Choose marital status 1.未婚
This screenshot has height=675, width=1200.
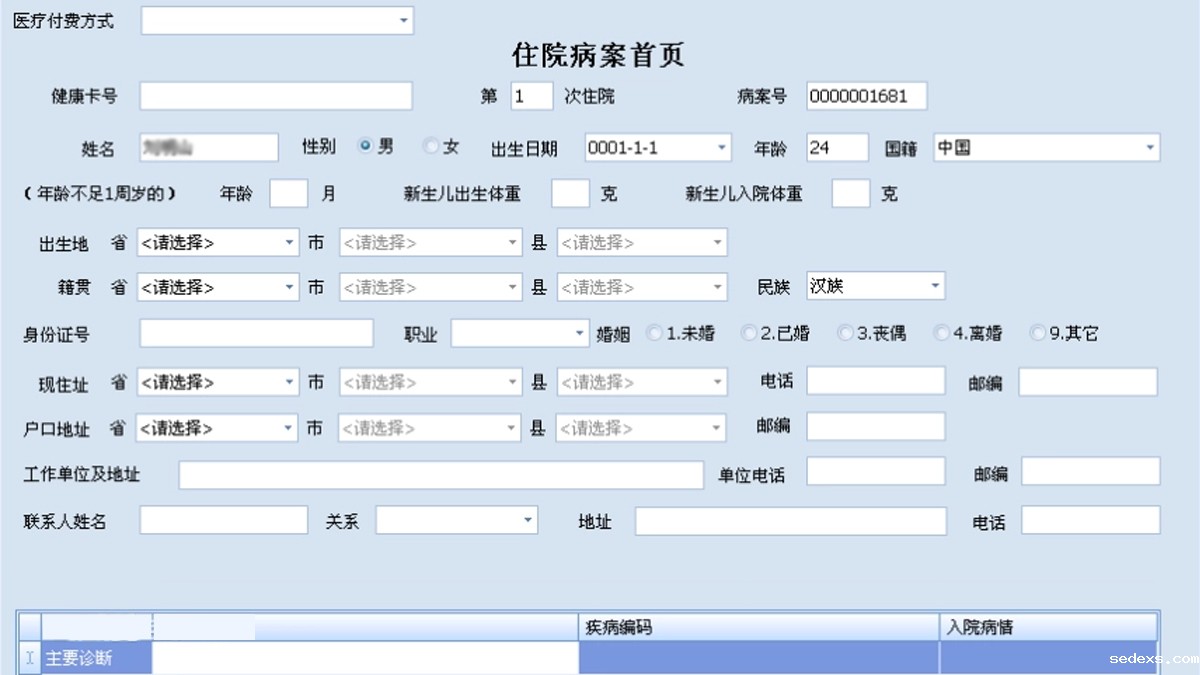pos(654,333)
